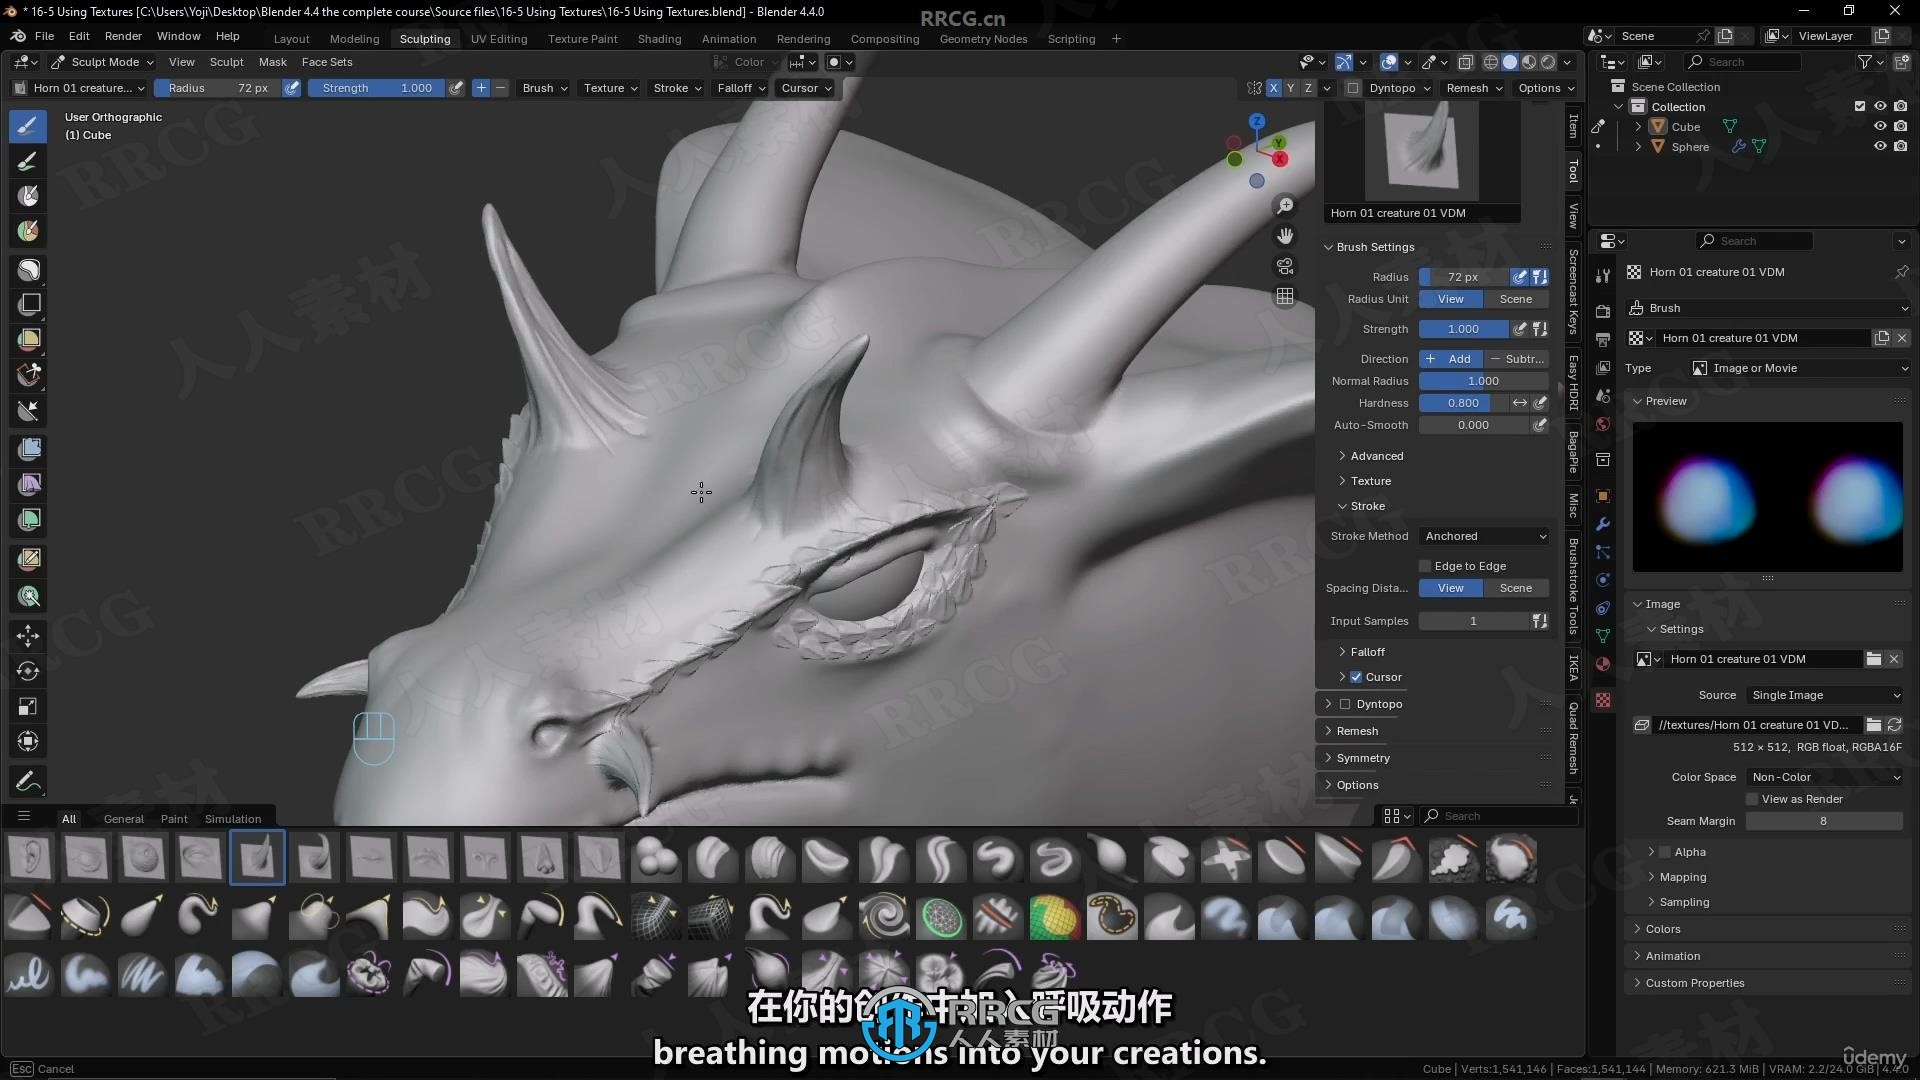Toggle Collection exclude checkbox in outliner
This screenshot has width=1920, height=1080.
click(x=1860, y=107)
